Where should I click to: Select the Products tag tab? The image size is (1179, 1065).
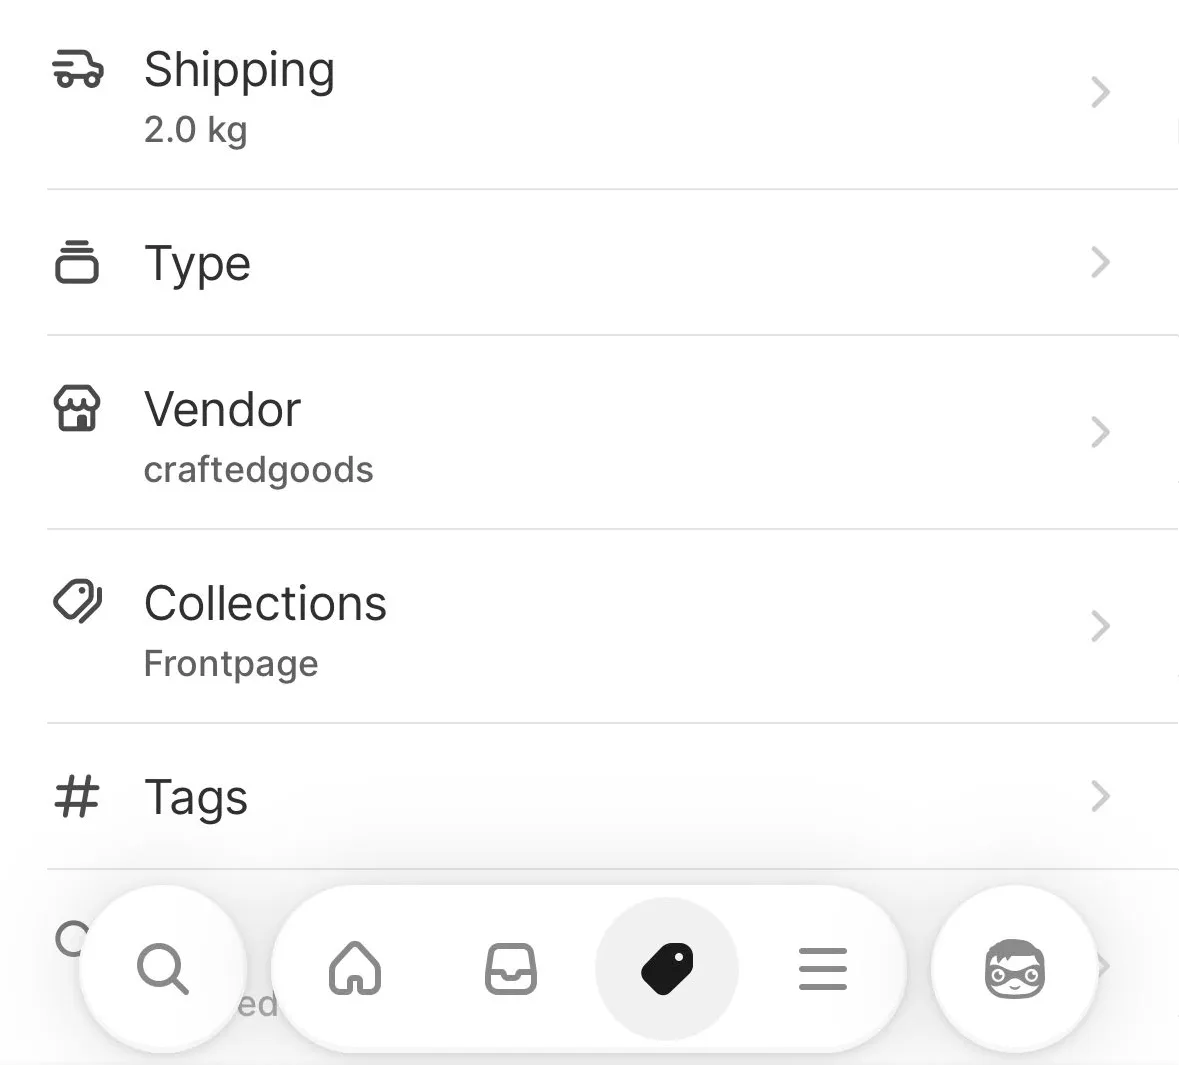(667, 969)
